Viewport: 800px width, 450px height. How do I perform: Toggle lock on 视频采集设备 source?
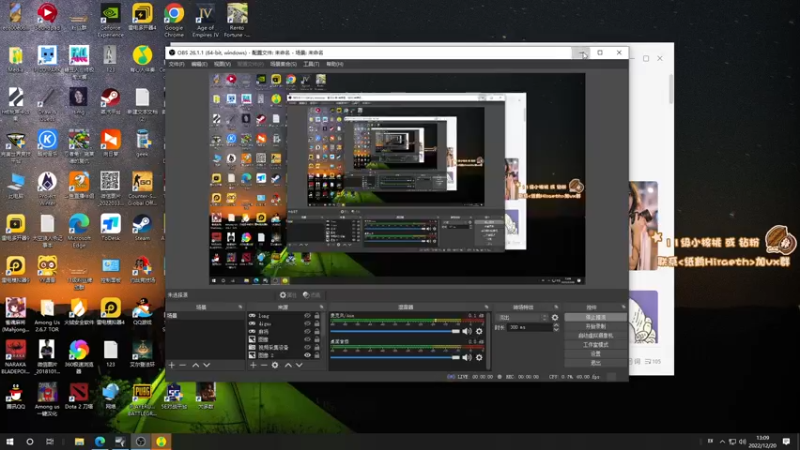coord(317,347)
